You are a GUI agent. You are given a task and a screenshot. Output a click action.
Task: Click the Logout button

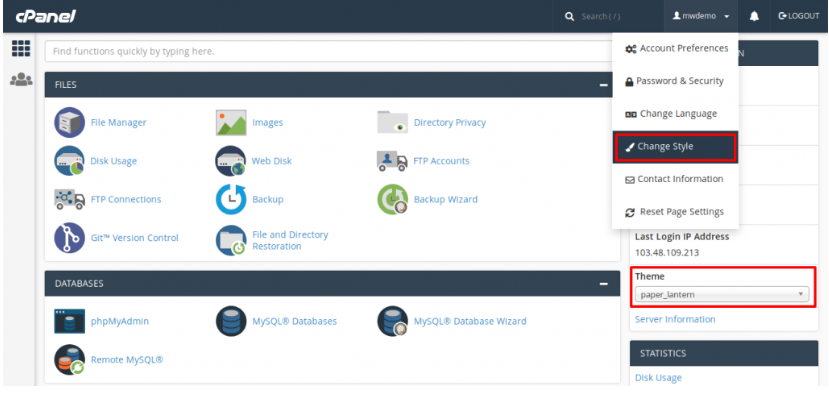click(799, 16)
